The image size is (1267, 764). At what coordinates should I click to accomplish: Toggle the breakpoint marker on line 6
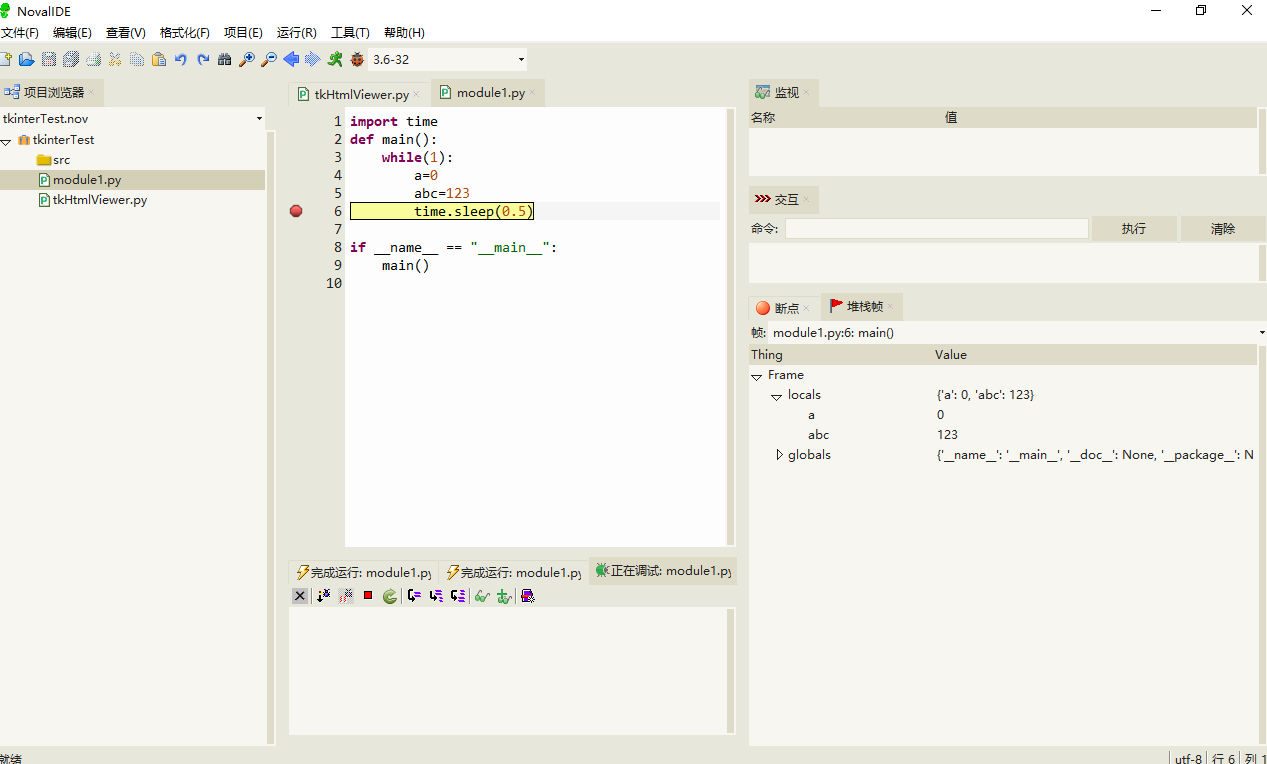296,211
